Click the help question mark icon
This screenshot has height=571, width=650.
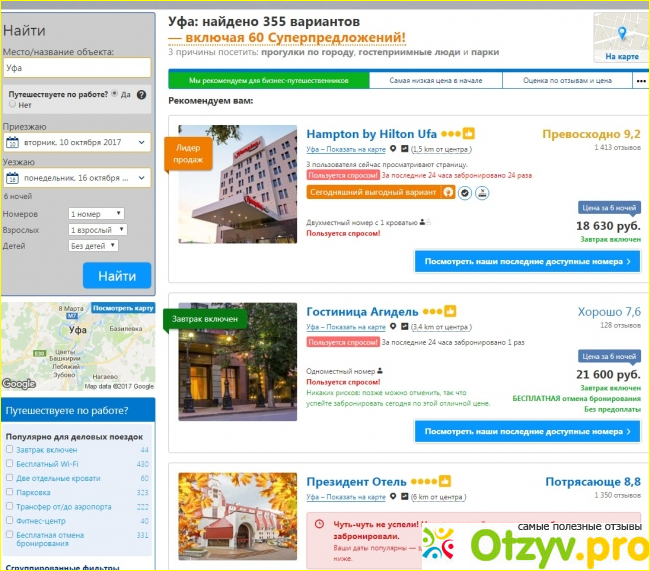coord(141,95)
